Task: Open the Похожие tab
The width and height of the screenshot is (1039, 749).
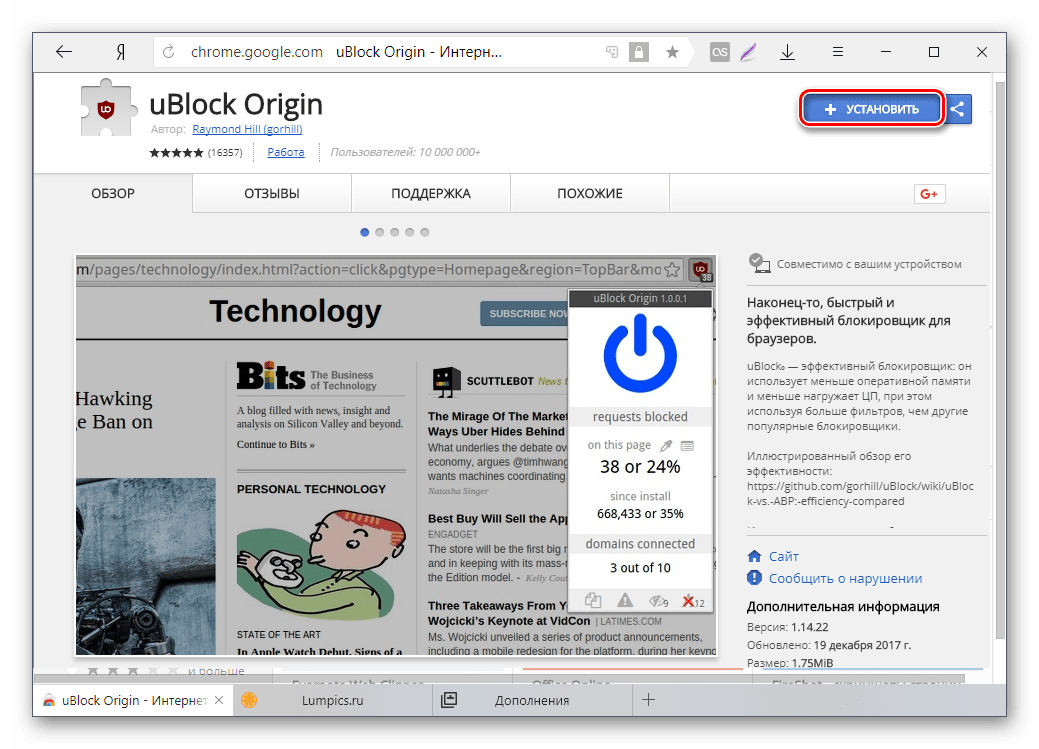Action: [x=590, y=194]
